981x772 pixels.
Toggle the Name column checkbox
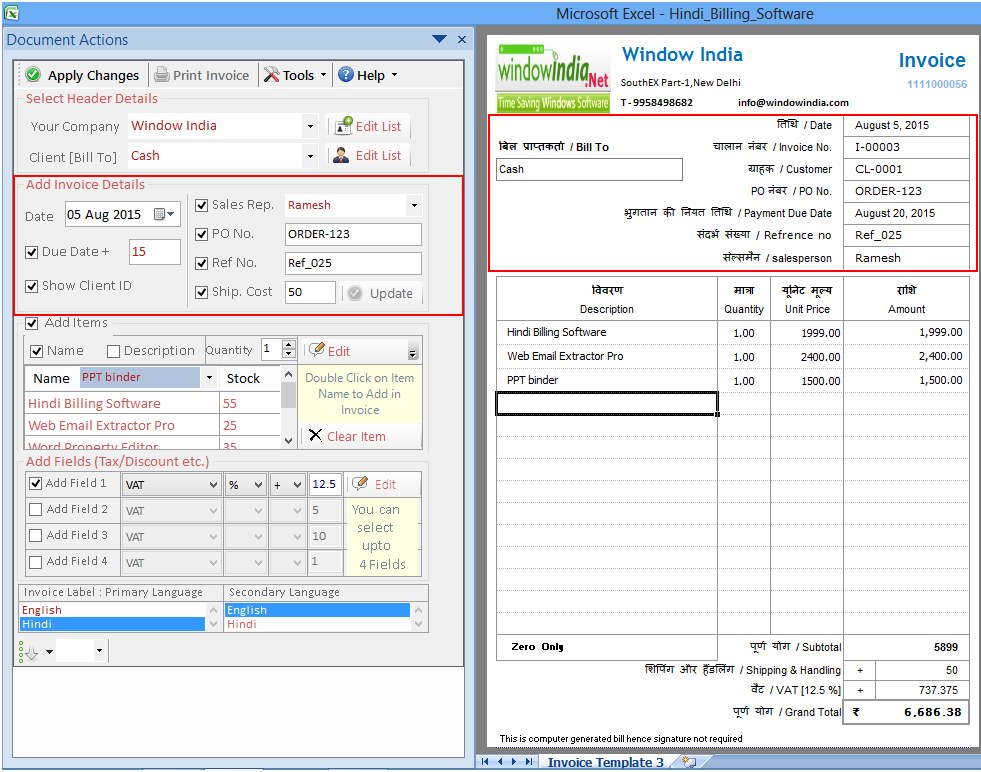tap(37, 351)
